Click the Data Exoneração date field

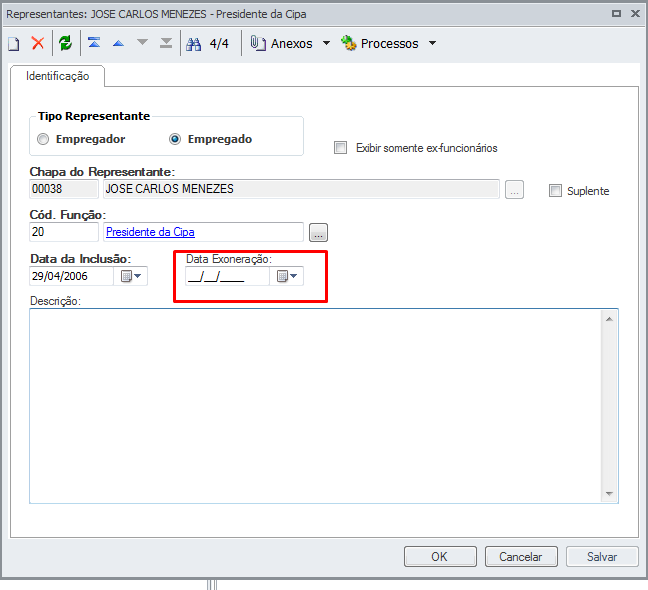click(x=227, y=276)
